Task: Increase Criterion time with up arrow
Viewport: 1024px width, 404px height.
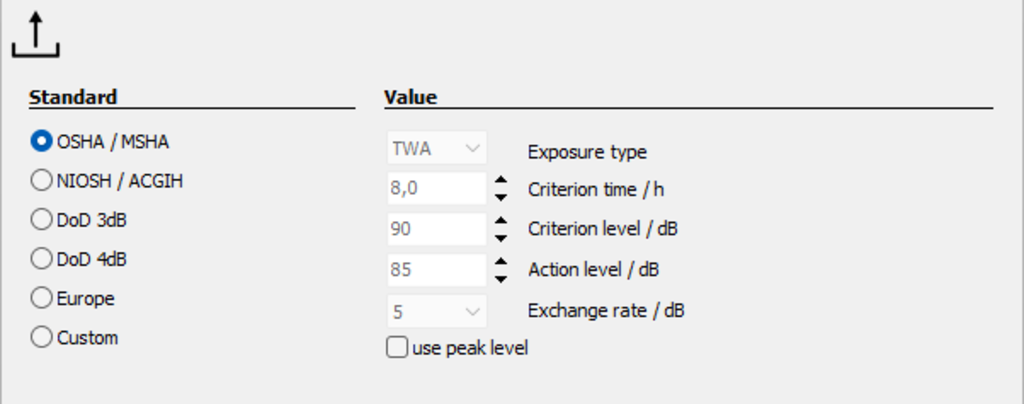Action: (x=501, y=181)
